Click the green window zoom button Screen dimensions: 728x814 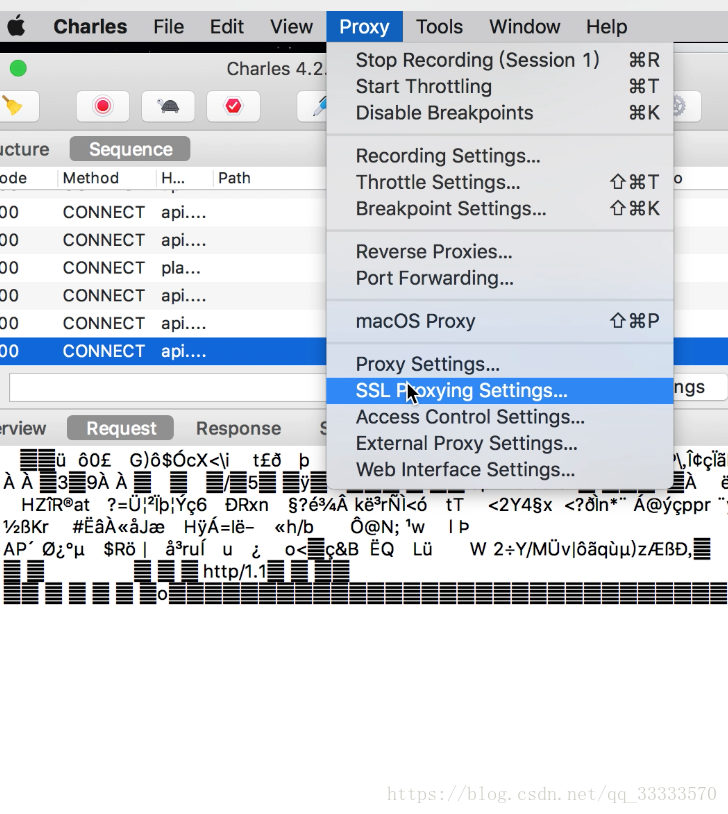(18, 69)
